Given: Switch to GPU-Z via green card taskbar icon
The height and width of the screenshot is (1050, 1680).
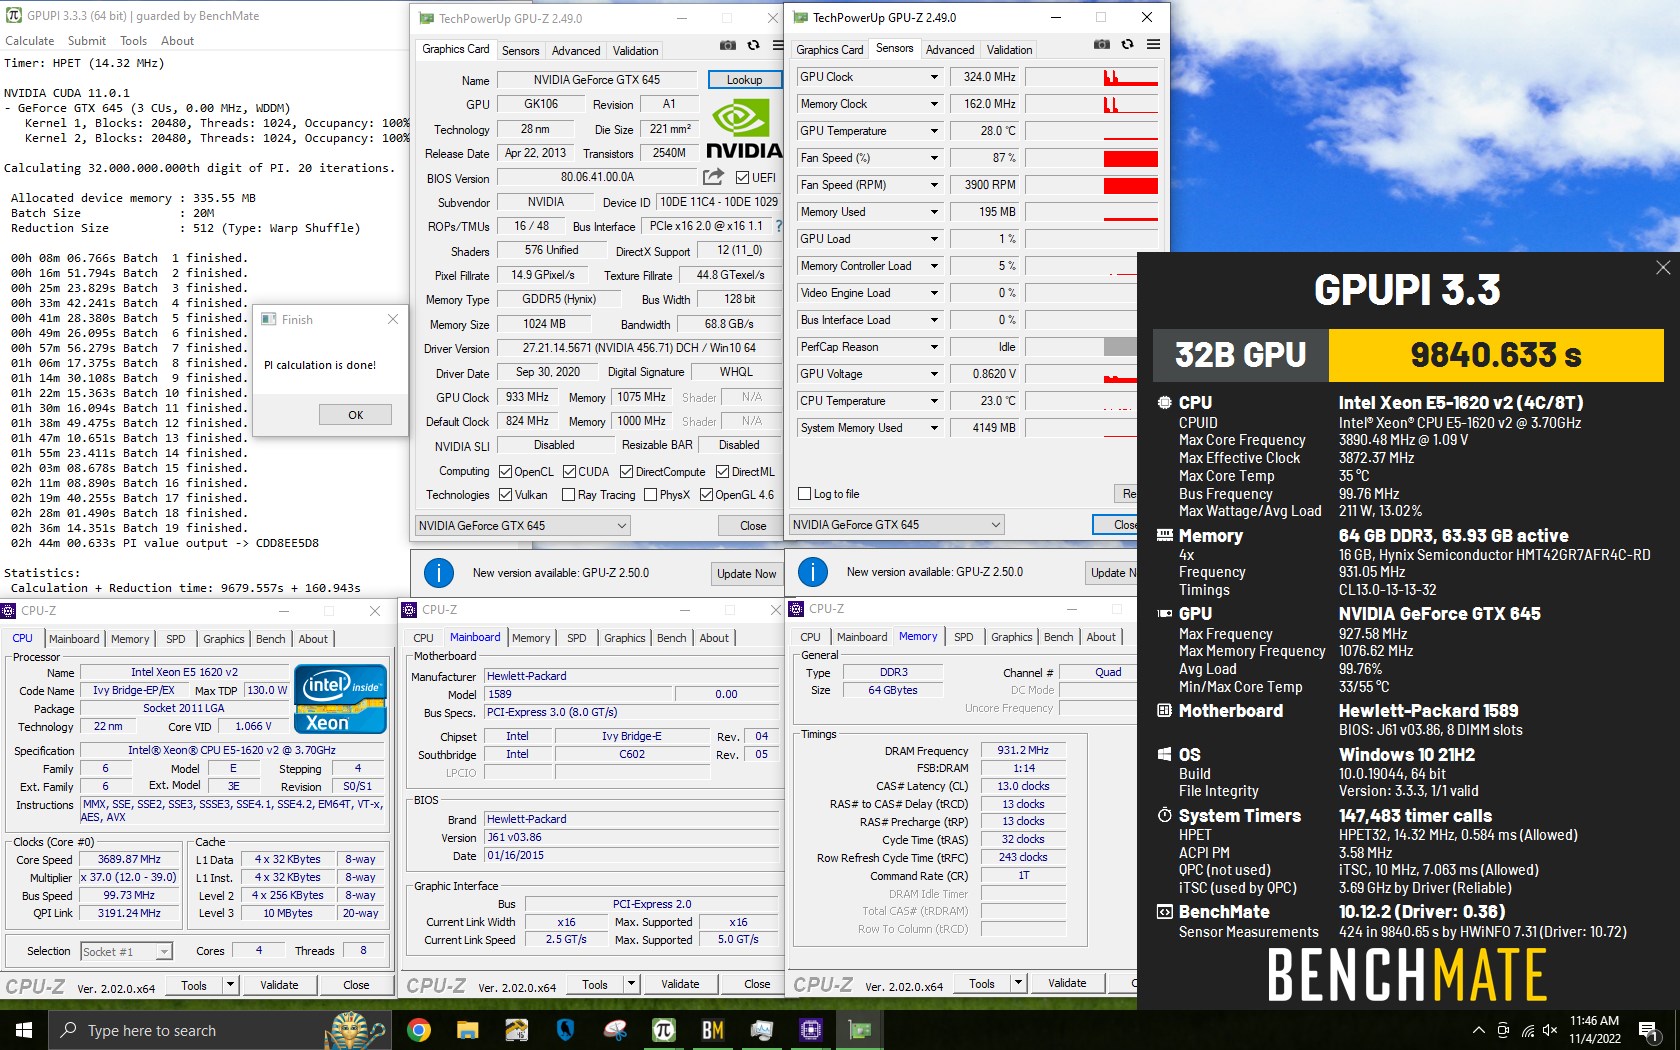Looking at the screenshot, I should coord(860,1030).
